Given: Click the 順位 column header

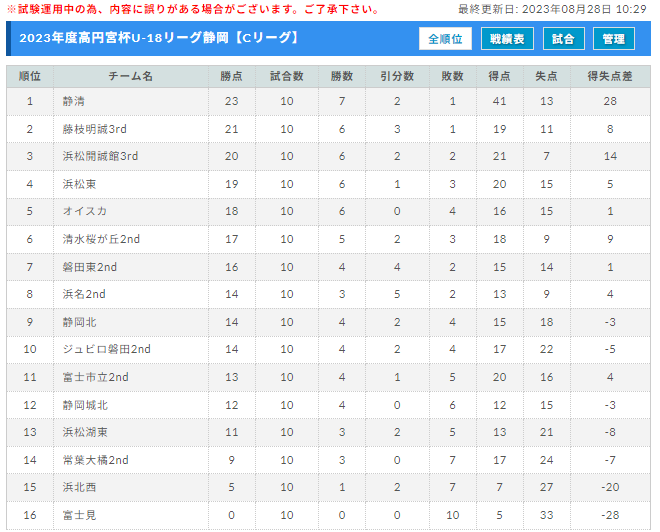Looking at the screenshot, I should pos(30,76).
